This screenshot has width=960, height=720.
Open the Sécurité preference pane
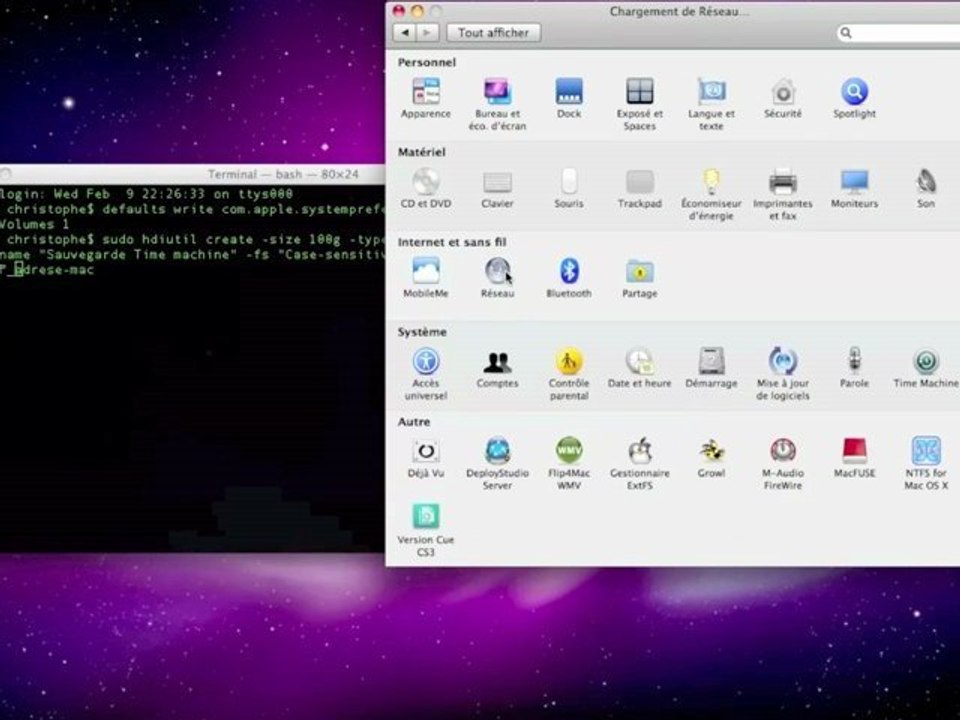(x=782, y=98)
